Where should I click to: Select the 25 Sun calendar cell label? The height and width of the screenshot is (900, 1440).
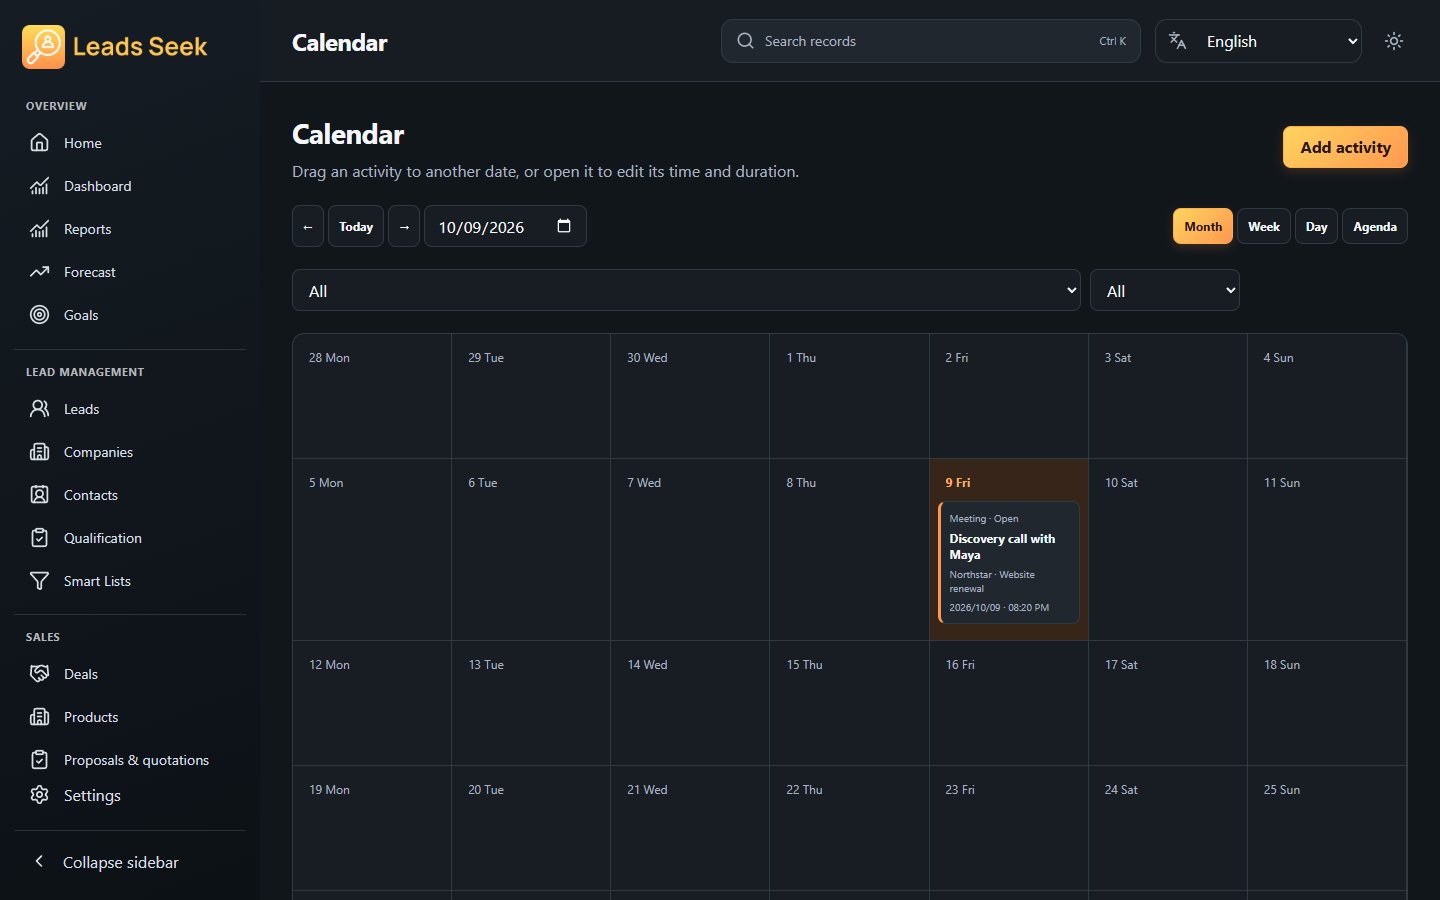1282,789
